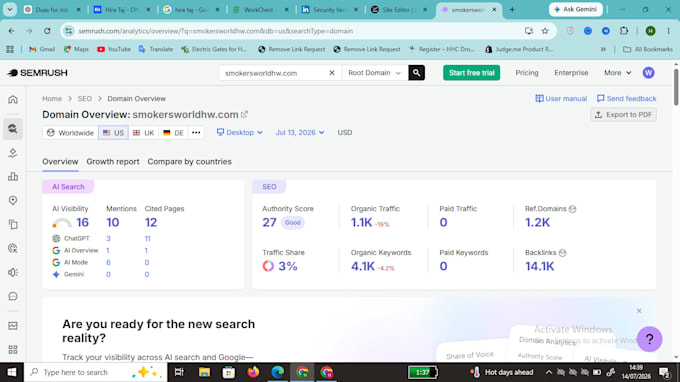The image size is (680, 382).
Task: Select the UK database option
Action: pos(143,133)
